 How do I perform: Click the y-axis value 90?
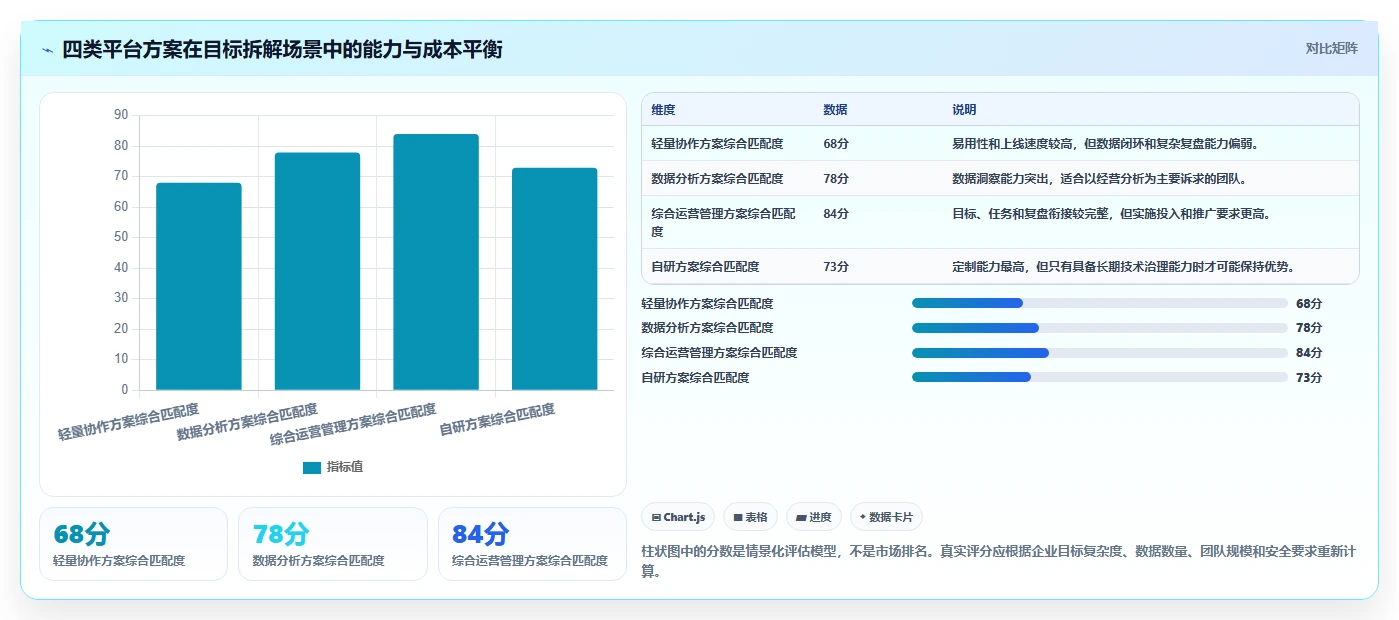[x=121, y=115]
